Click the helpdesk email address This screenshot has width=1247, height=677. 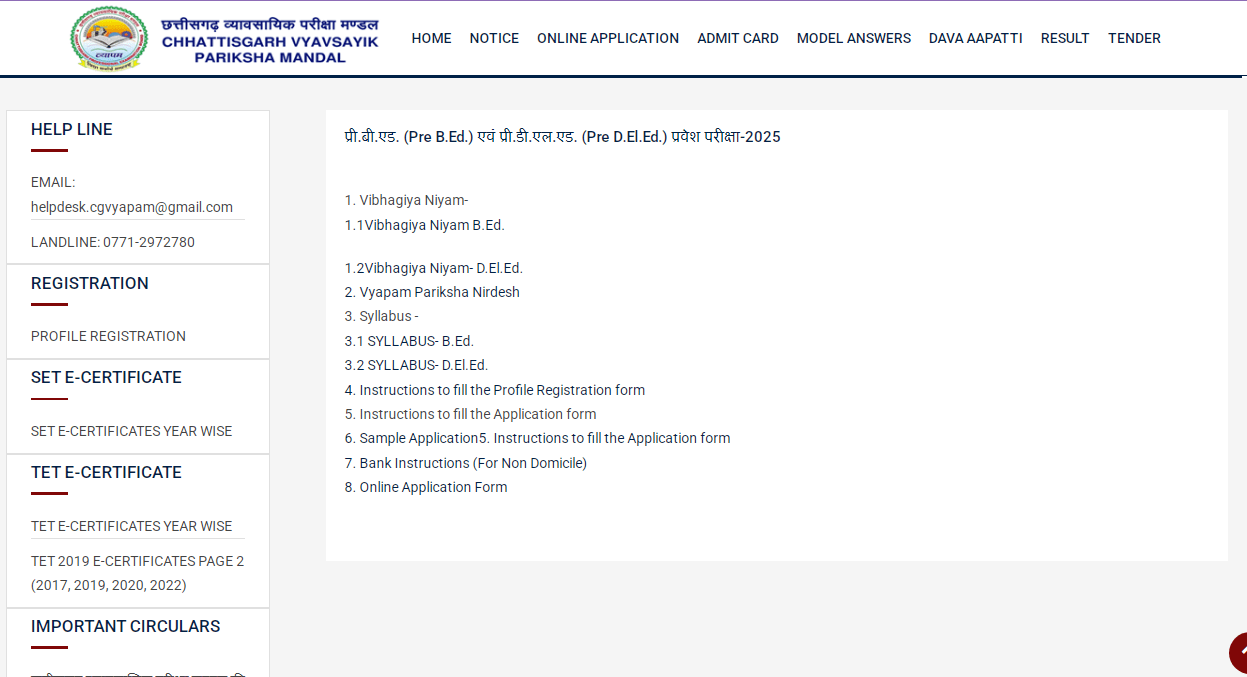132,207
